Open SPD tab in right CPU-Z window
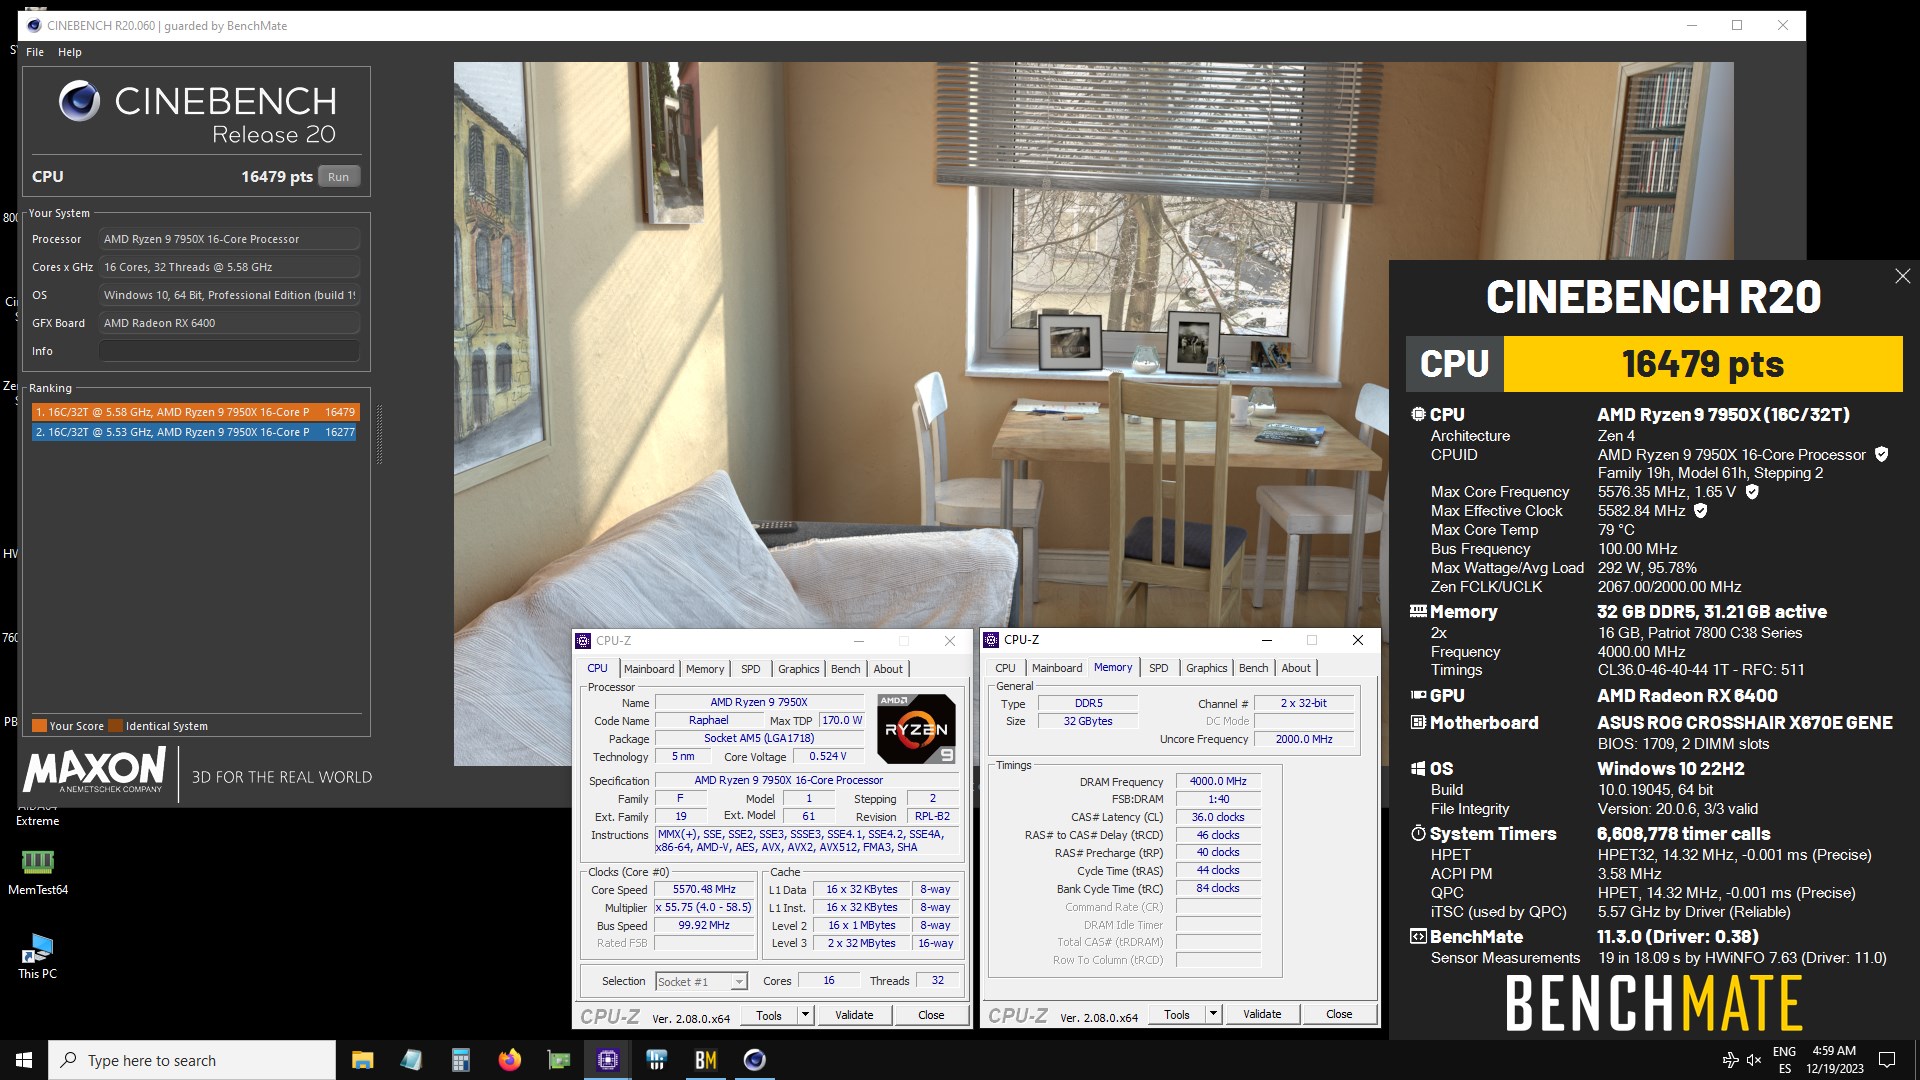The image size is (1920, 1080). coord(1159,668)
